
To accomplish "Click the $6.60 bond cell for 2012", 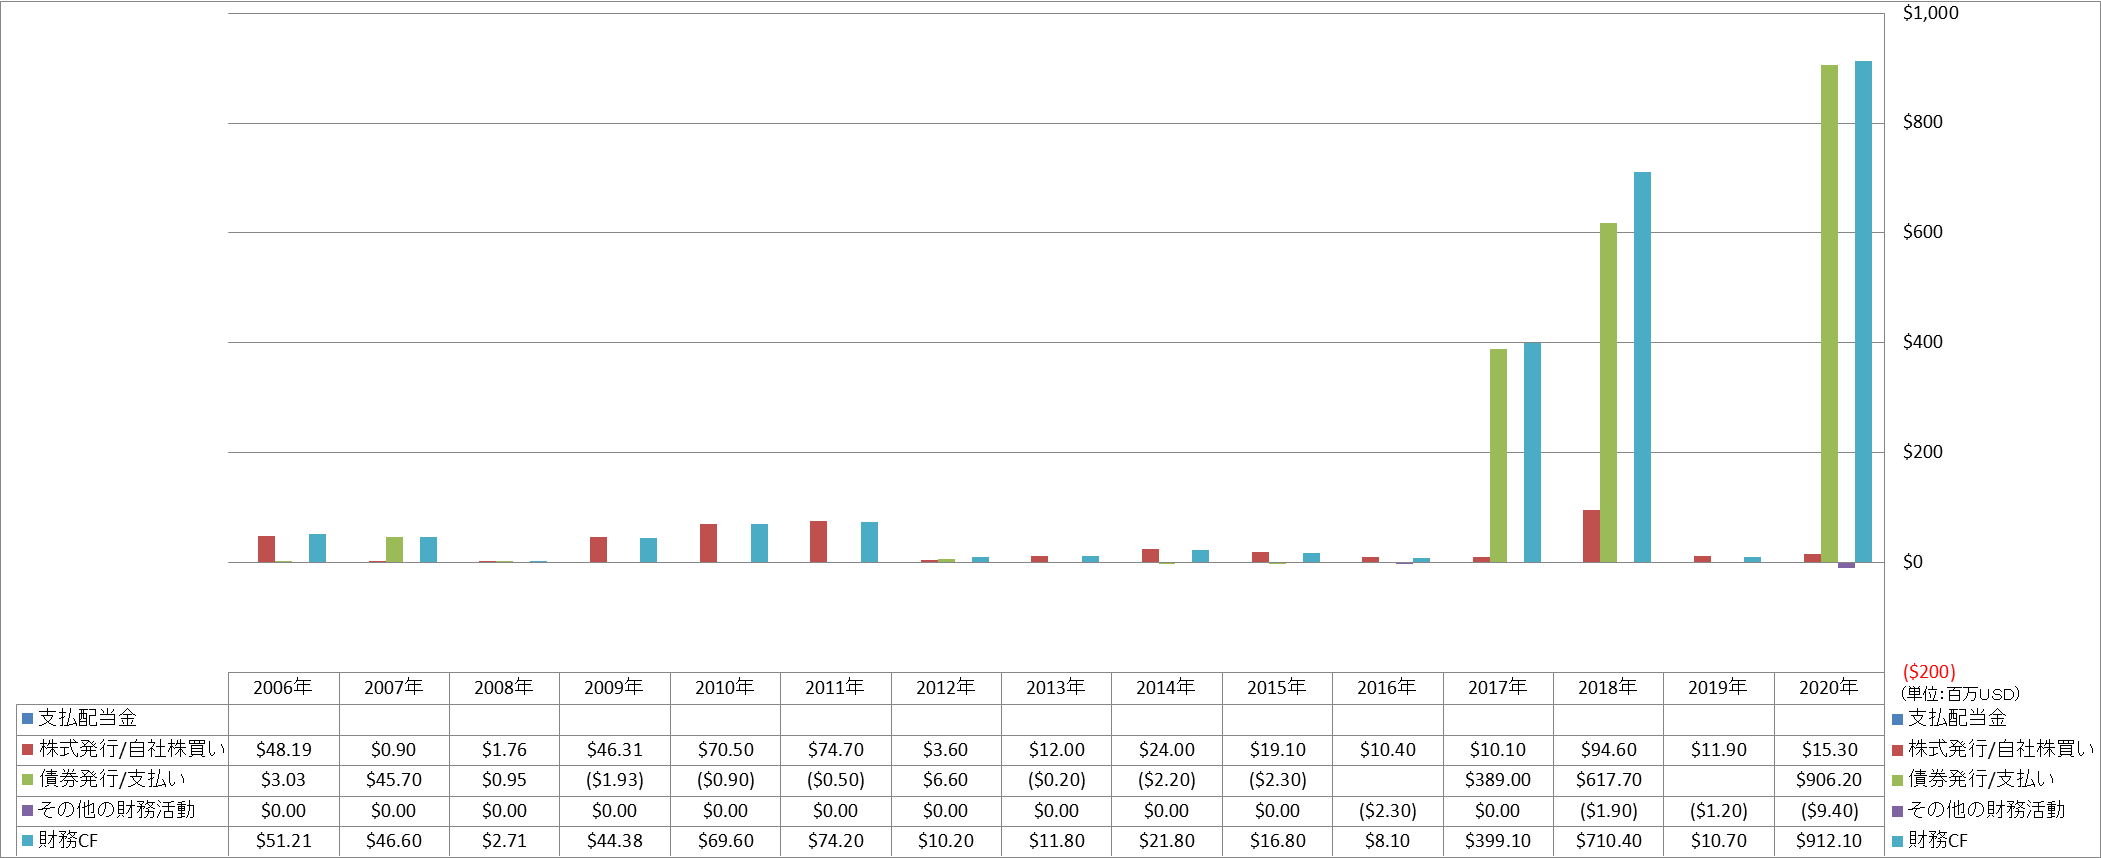I will click(946, 780).
